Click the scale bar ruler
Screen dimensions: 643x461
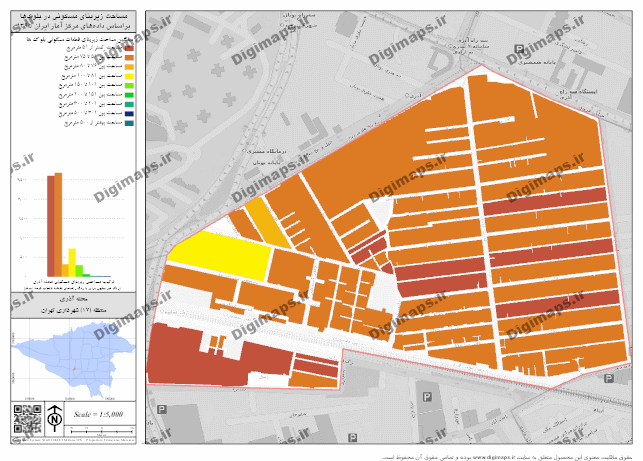pos(102,431)
